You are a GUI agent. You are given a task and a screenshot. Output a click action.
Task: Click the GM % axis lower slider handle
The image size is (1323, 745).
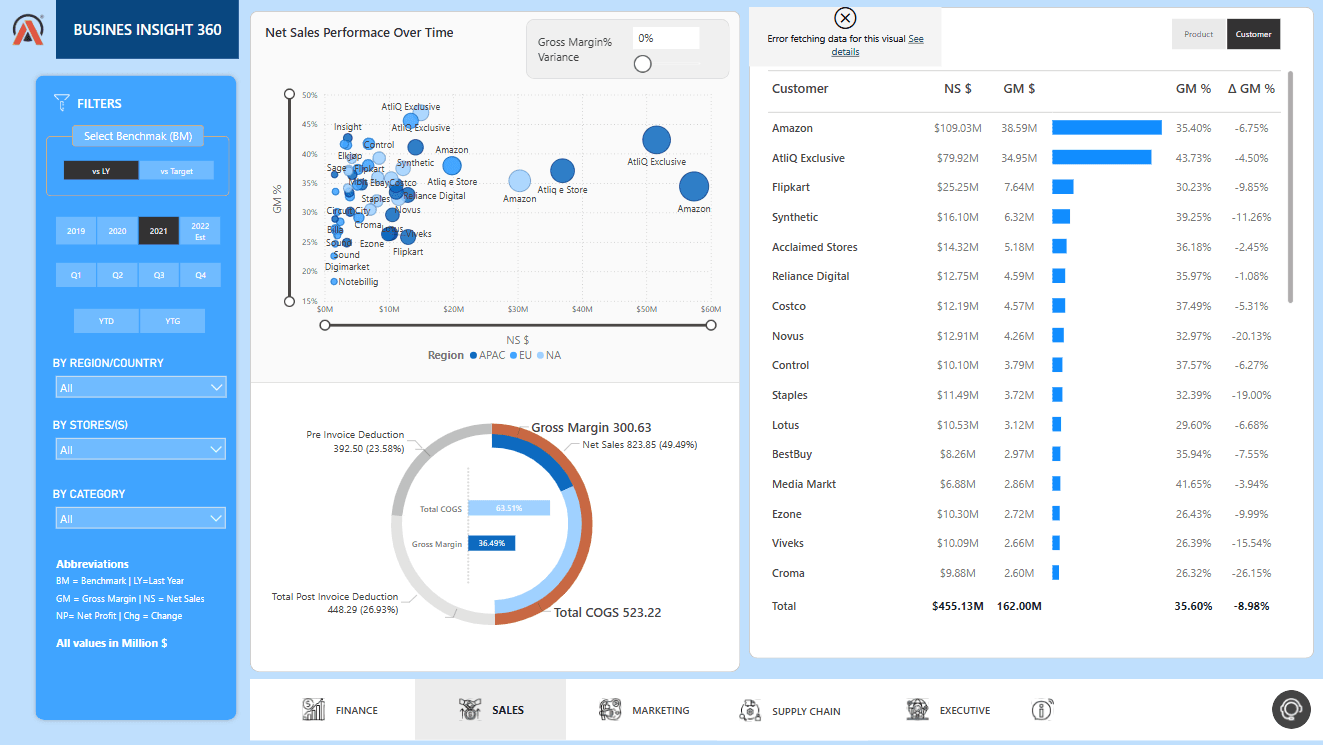point(290,301)
